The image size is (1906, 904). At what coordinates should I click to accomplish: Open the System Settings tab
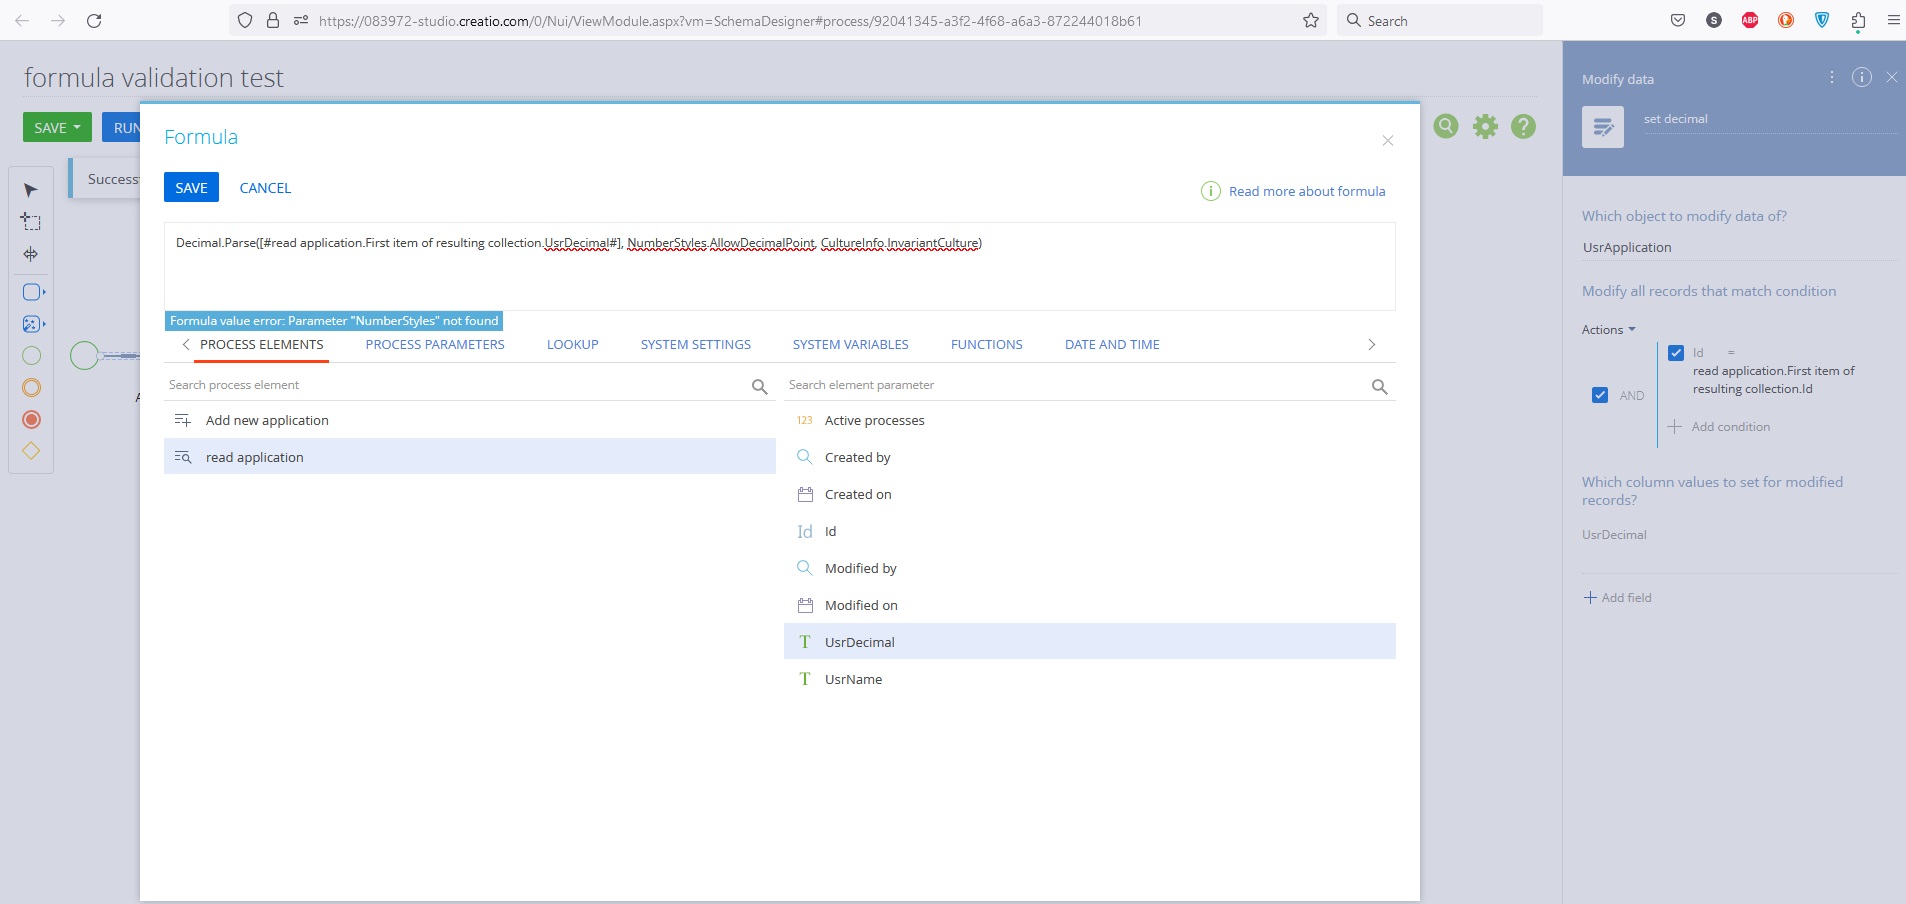(x=695, y=345)
